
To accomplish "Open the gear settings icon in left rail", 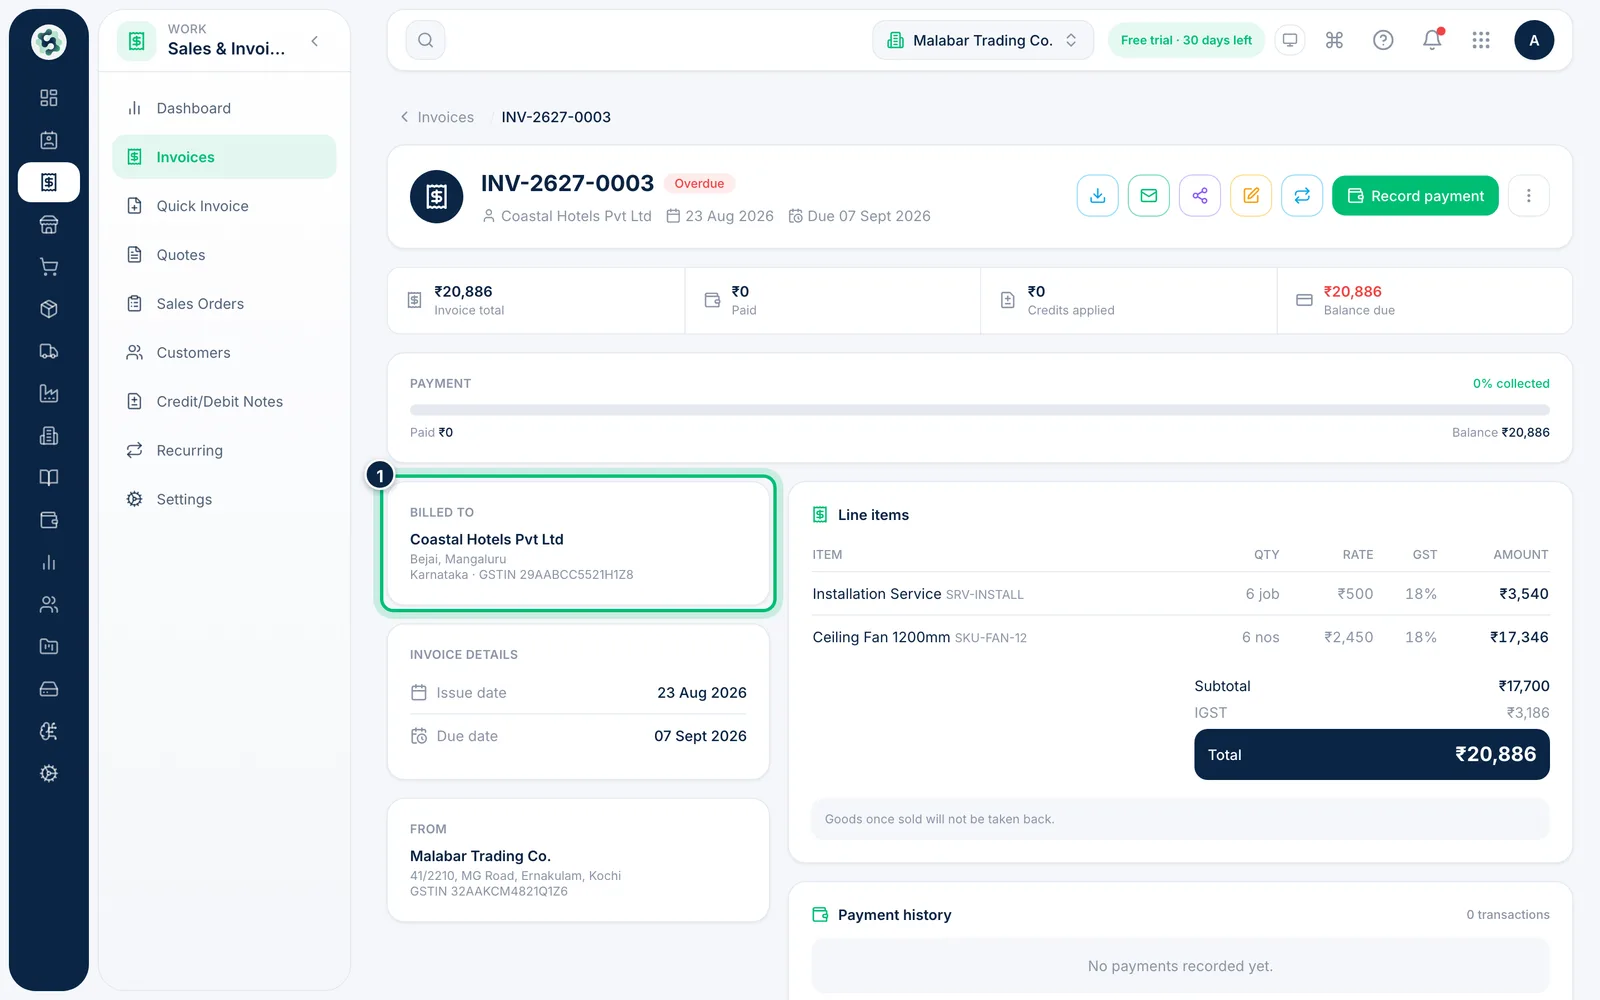I will 48,774.
